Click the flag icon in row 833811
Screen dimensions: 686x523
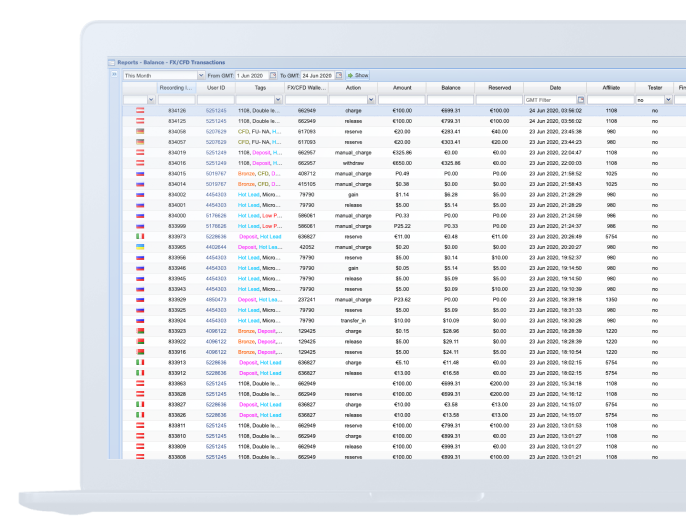pyautogui.click(x=140, y=425)
